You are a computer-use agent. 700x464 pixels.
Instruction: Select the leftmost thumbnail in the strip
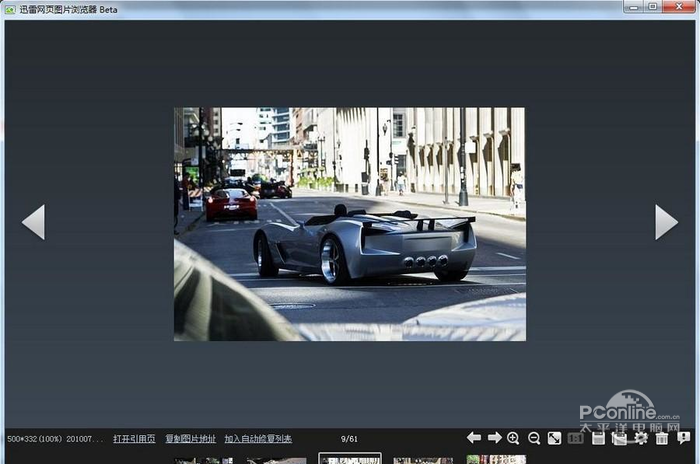(x=204, y=460)
